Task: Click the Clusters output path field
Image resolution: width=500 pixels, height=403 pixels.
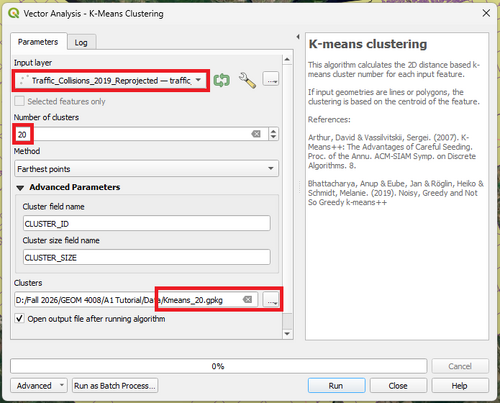Action: (136, 299)
